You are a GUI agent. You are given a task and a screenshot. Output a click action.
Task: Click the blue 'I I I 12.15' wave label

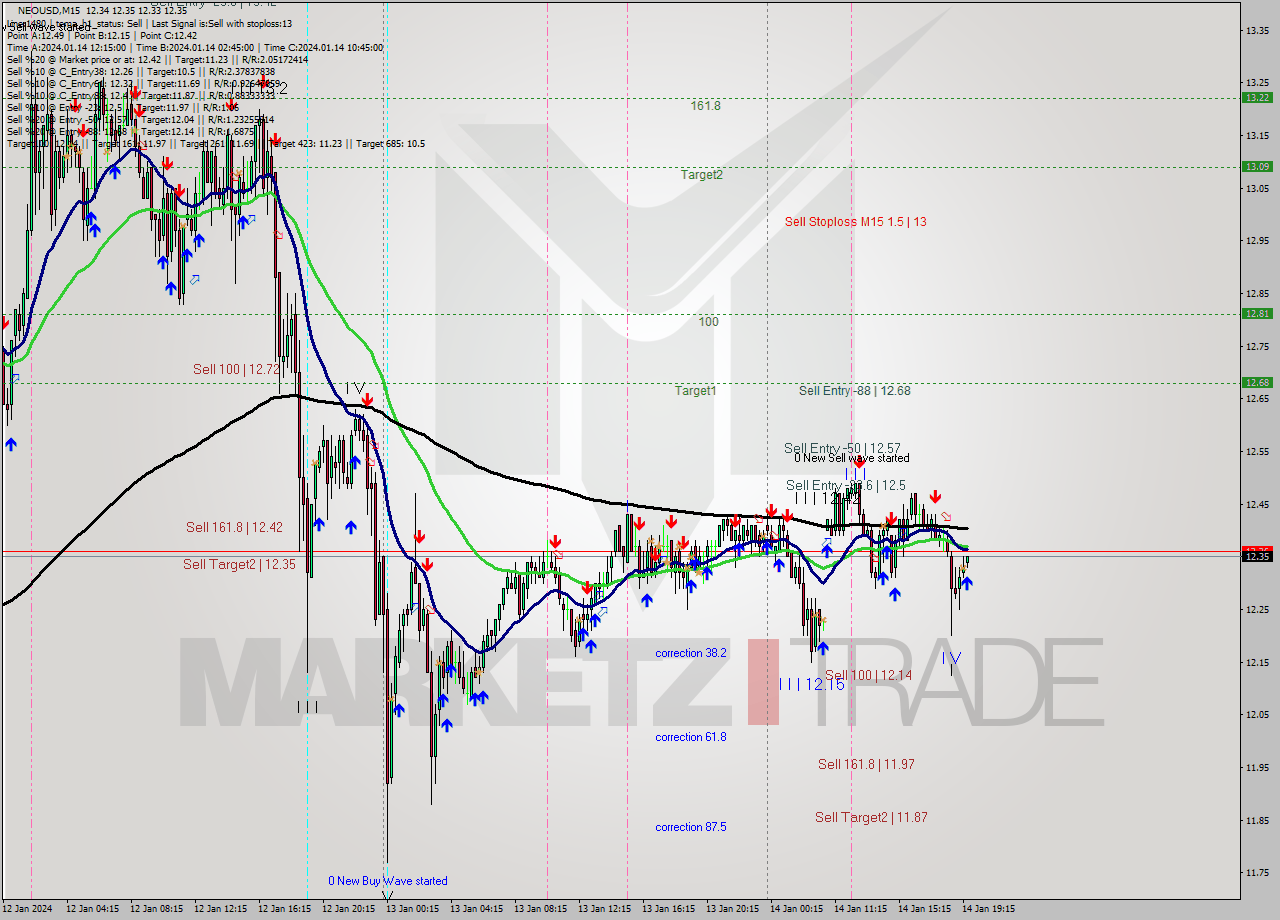811,684
